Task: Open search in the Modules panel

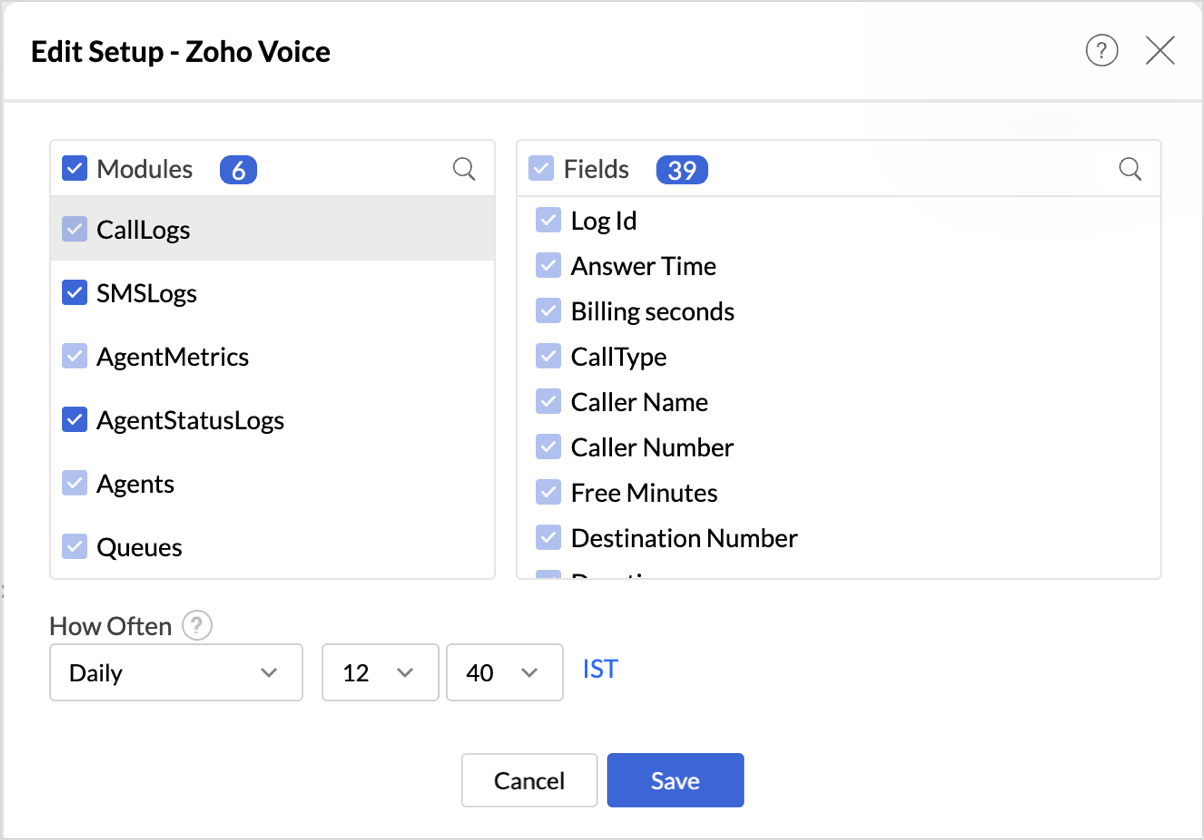Action: 464,169
